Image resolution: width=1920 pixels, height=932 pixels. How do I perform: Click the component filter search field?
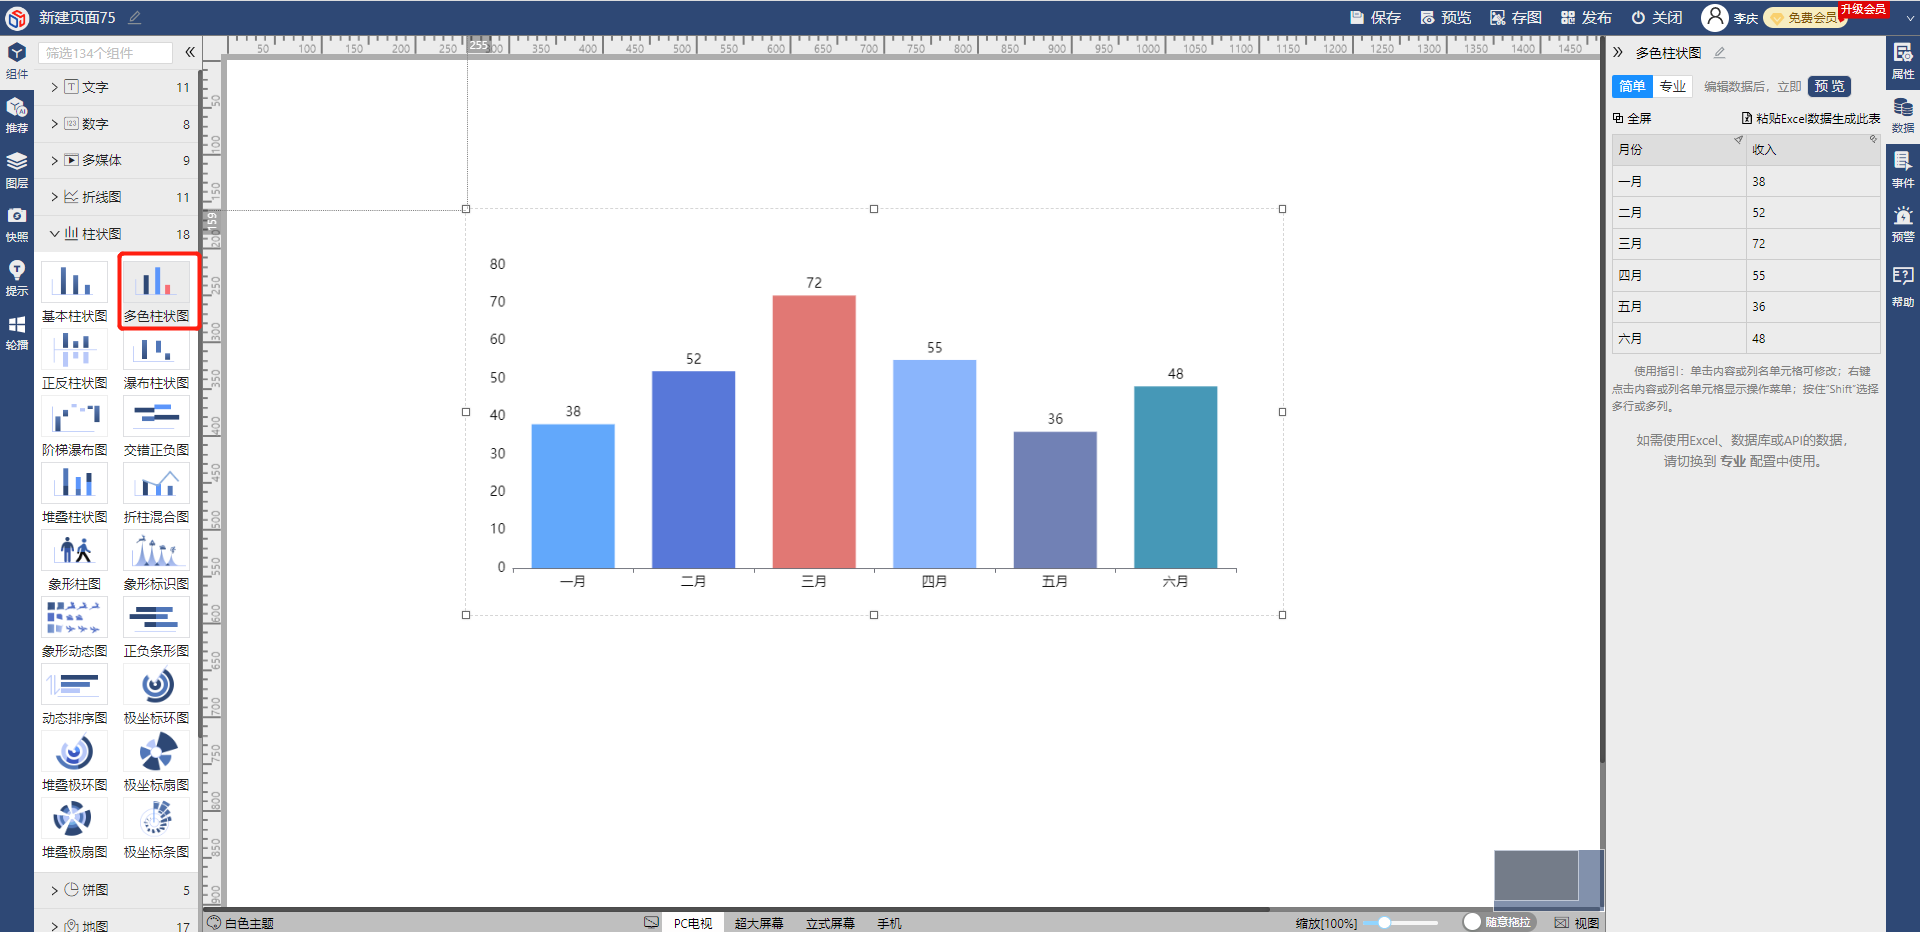pos(106,52)
